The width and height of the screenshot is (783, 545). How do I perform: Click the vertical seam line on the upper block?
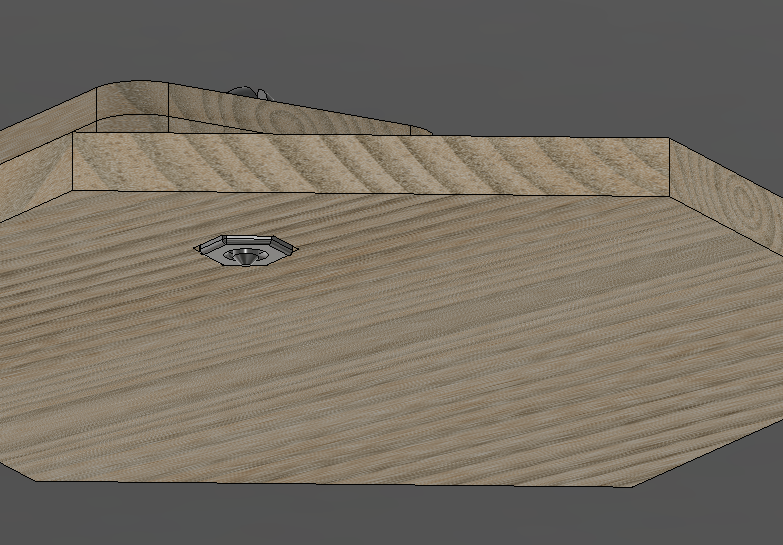[x=168, y=107]
